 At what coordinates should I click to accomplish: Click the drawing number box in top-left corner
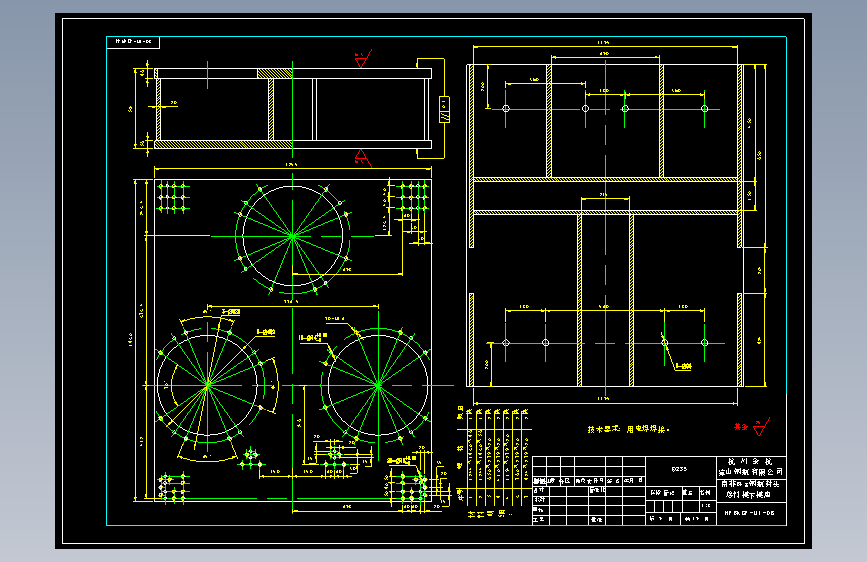tap(133, 42)
